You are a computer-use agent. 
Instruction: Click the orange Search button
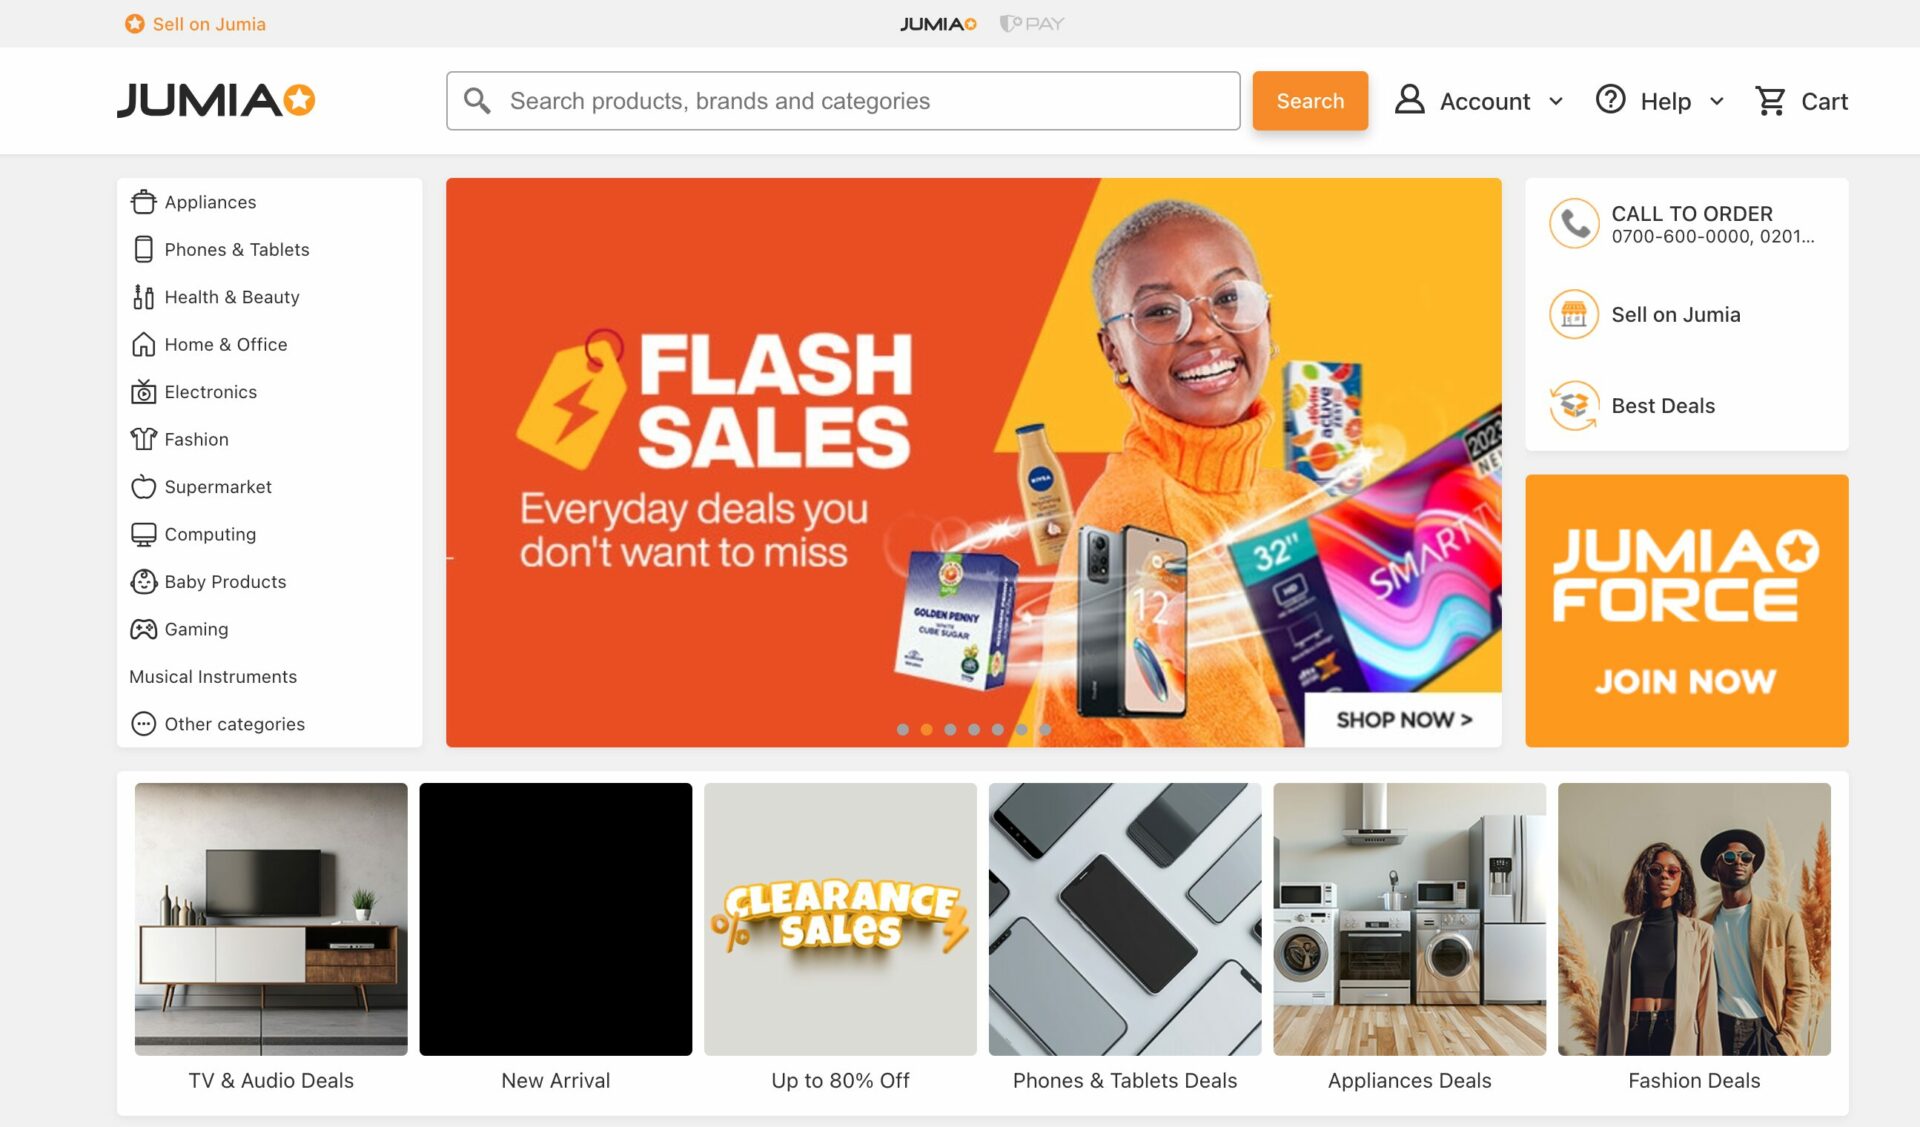pyautogui.click(x=1310, y=99)
